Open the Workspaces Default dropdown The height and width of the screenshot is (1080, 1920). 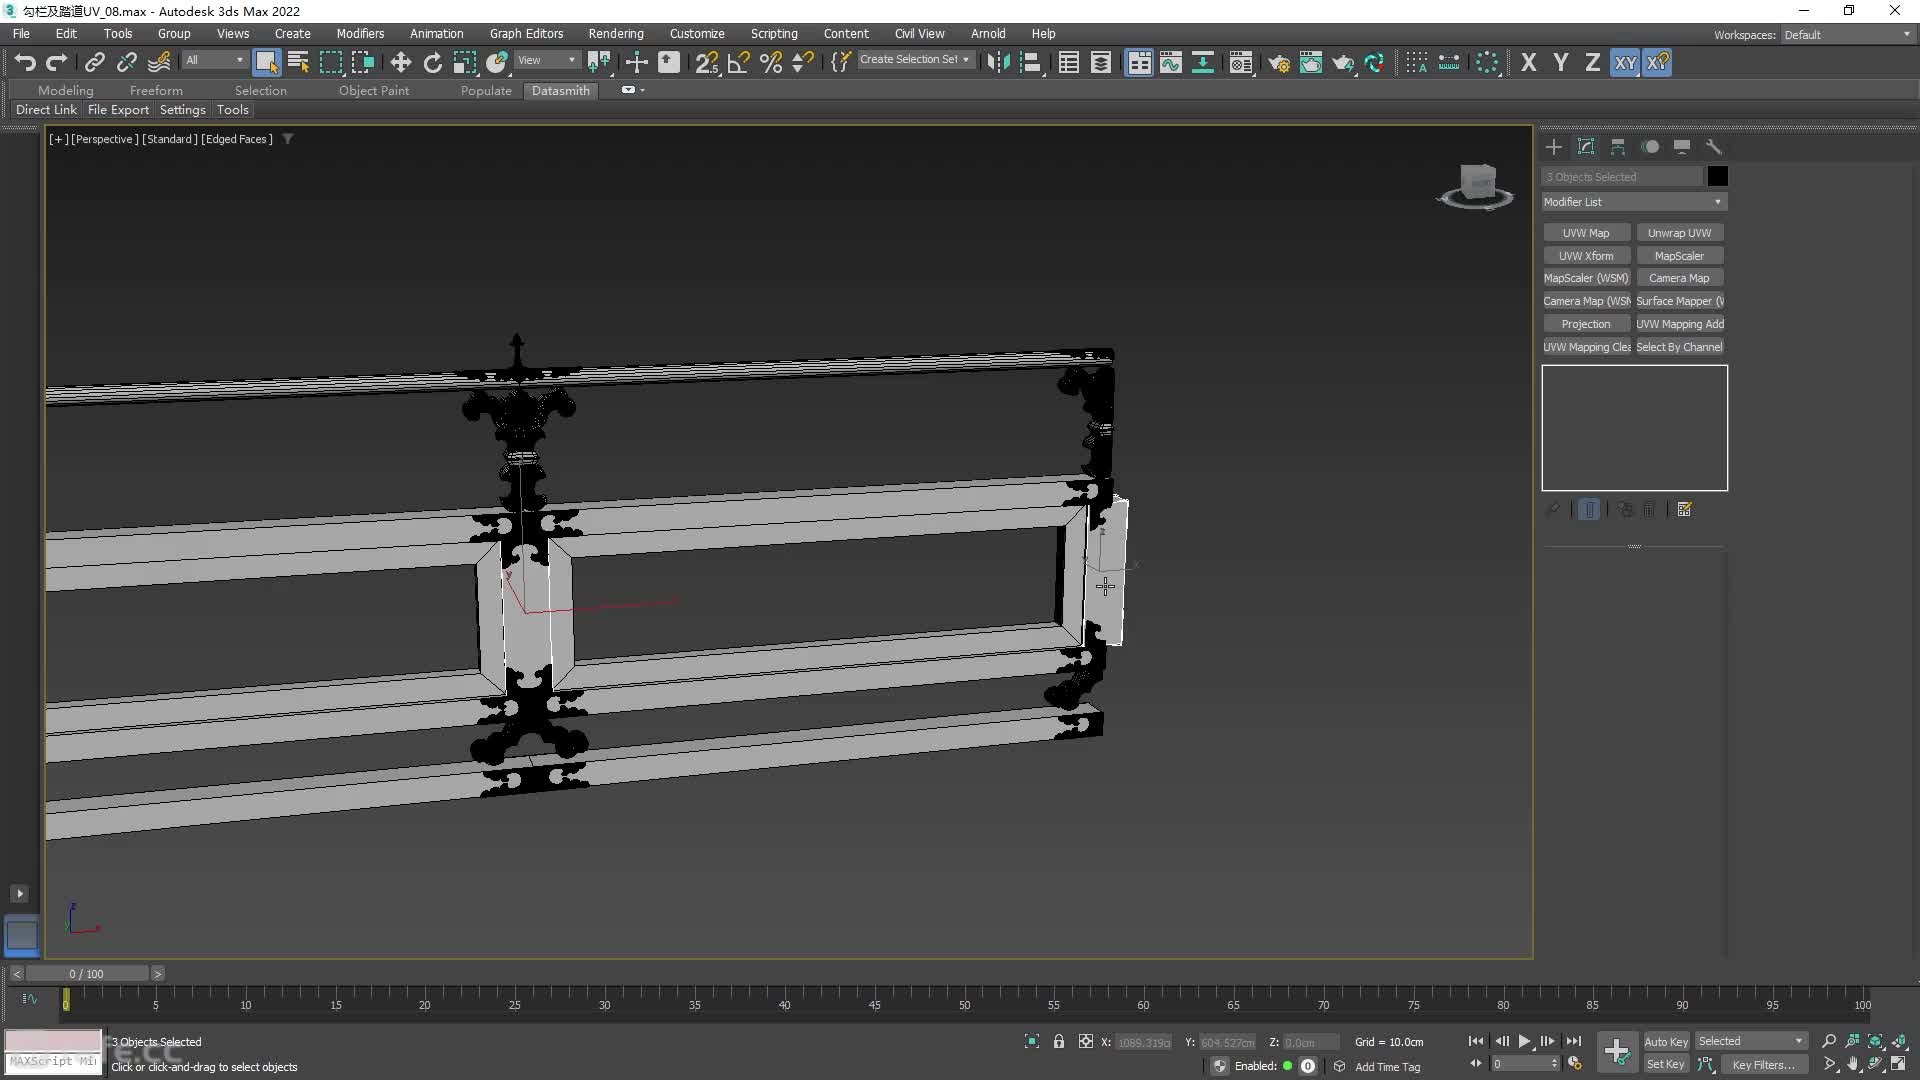[1846, 35]
